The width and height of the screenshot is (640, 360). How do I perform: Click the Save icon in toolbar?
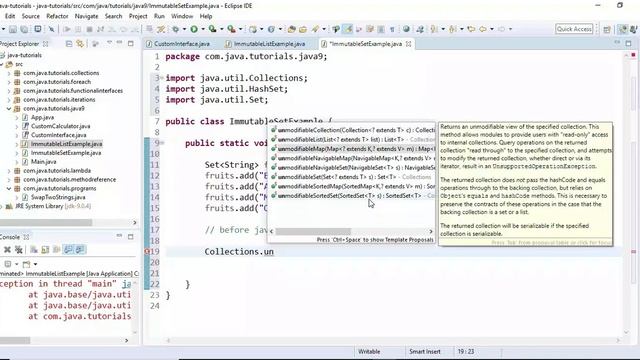13,29
